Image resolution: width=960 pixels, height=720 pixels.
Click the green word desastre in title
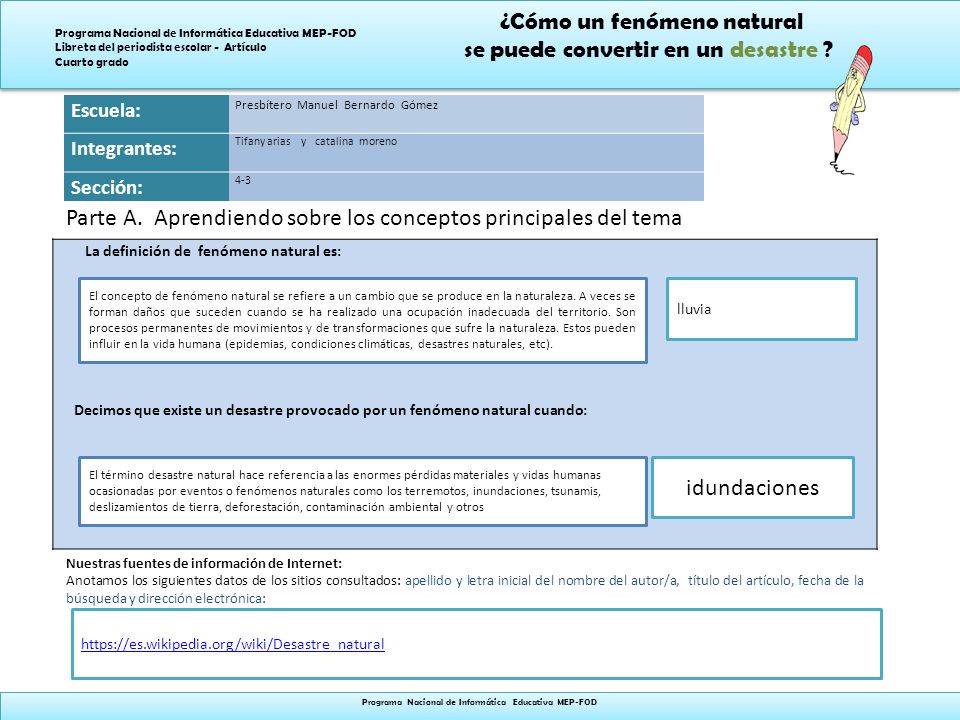(774, 50)
